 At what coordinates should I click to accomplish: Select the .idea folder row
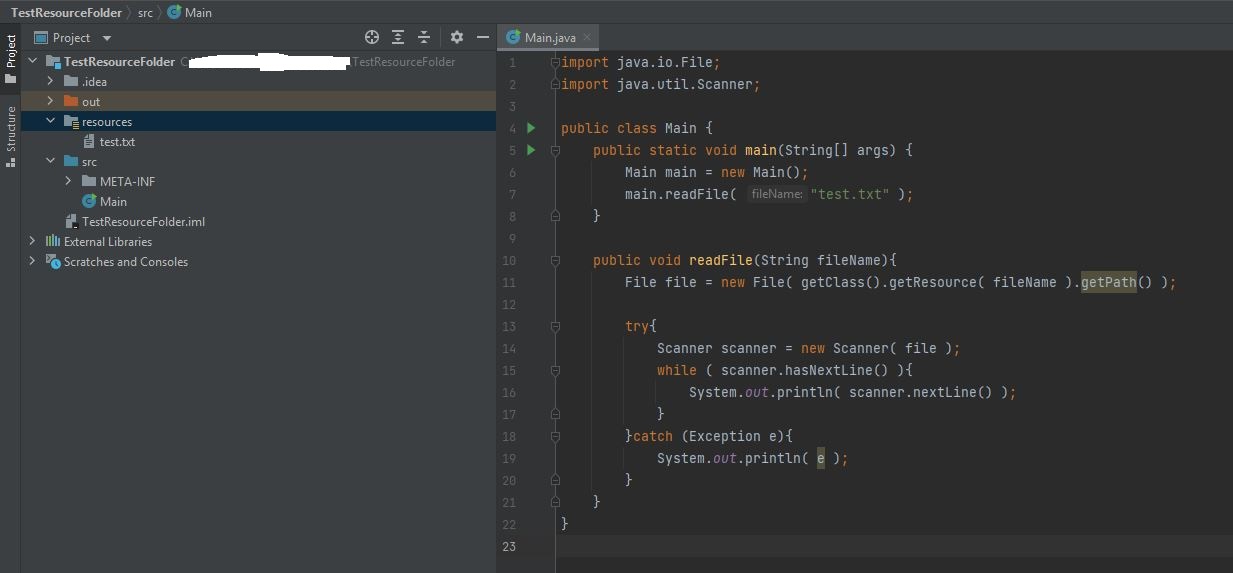(x=258, y=81)
